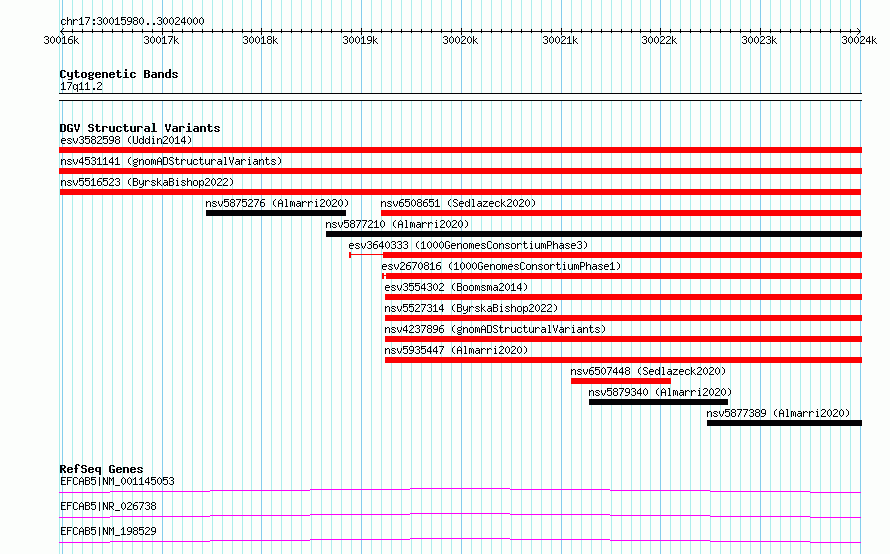The width and height of the screenshot is (890, 554).
Task: Open the EFCAB5|NM_198529 transcript label
Action: click(x=108, y=531)
